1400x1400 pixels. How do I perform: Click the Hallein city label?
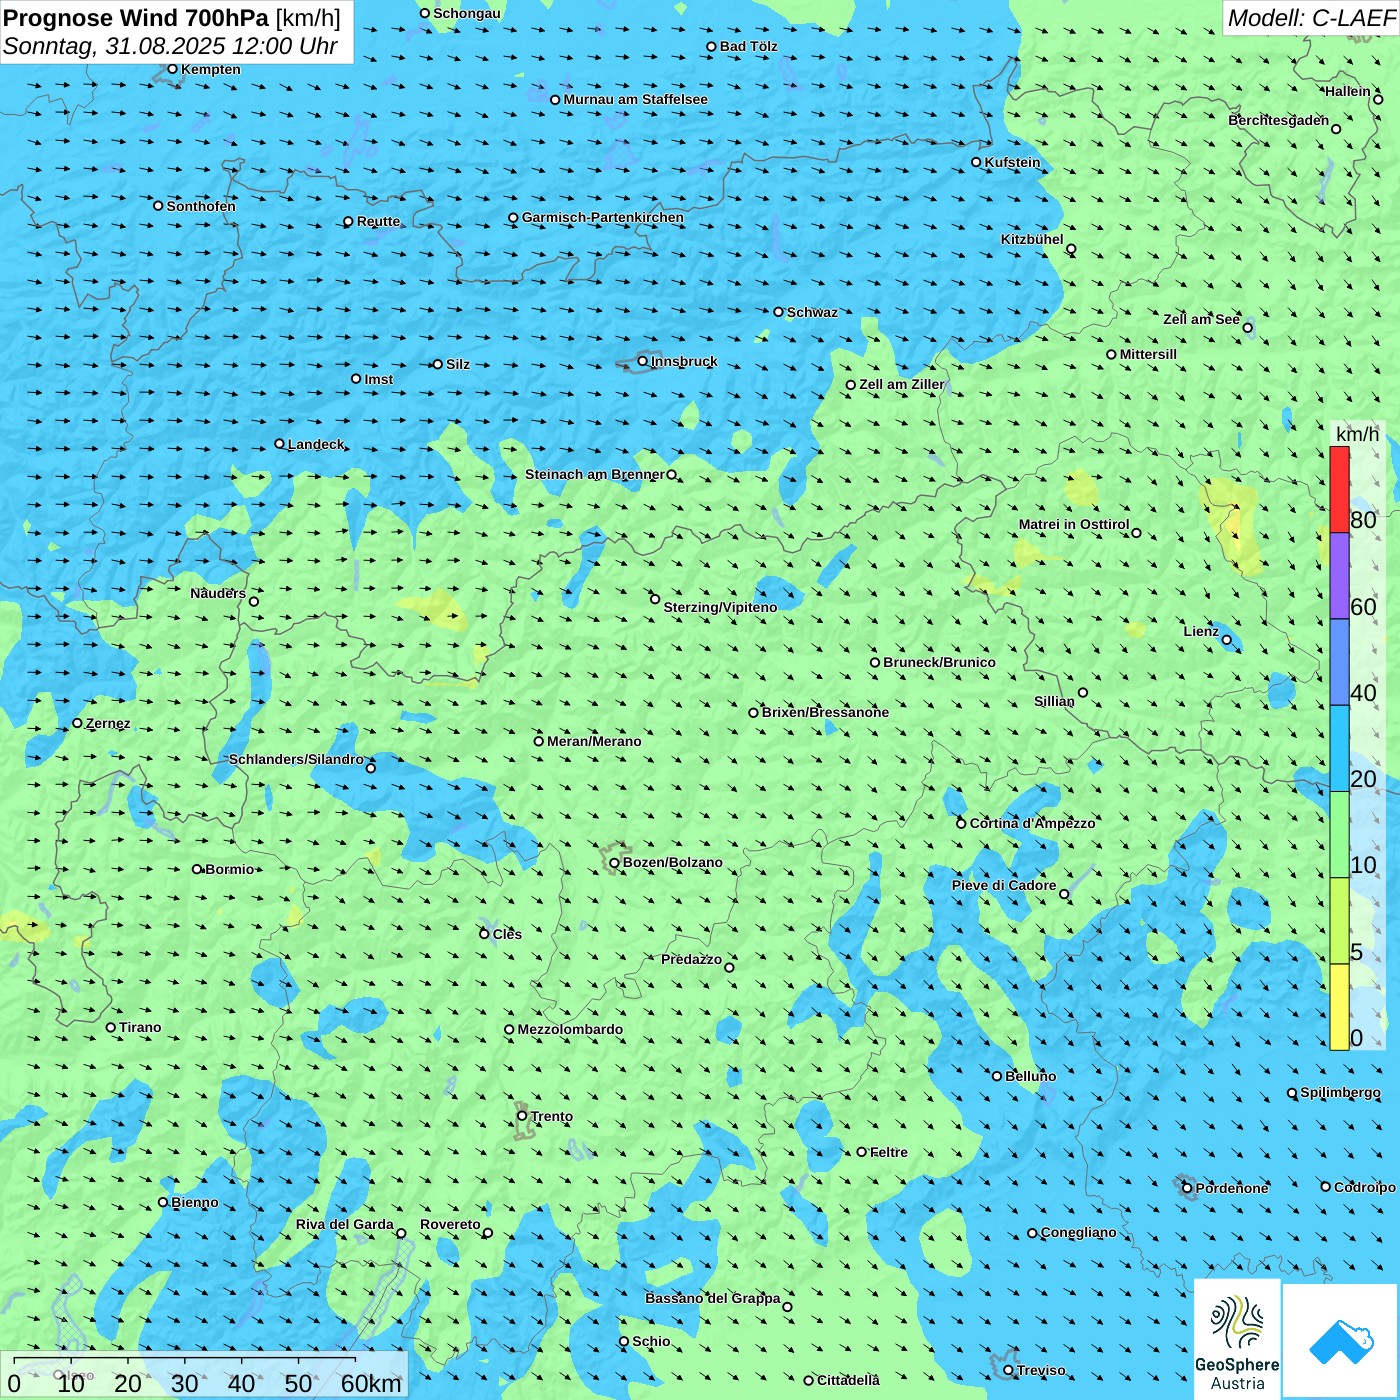tap(1348, 91)
